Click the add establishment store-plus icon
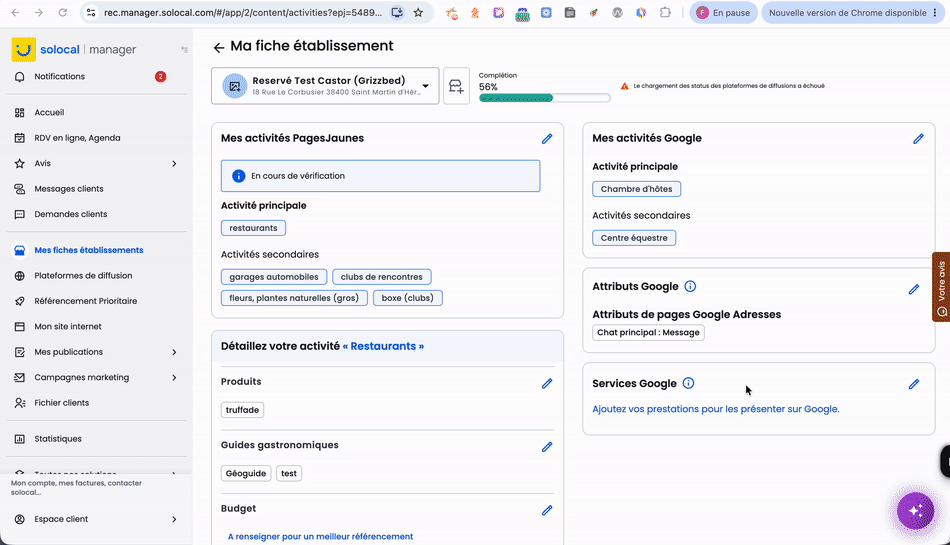This screenshot has width=950, height=545. click(x=456, y=86)
